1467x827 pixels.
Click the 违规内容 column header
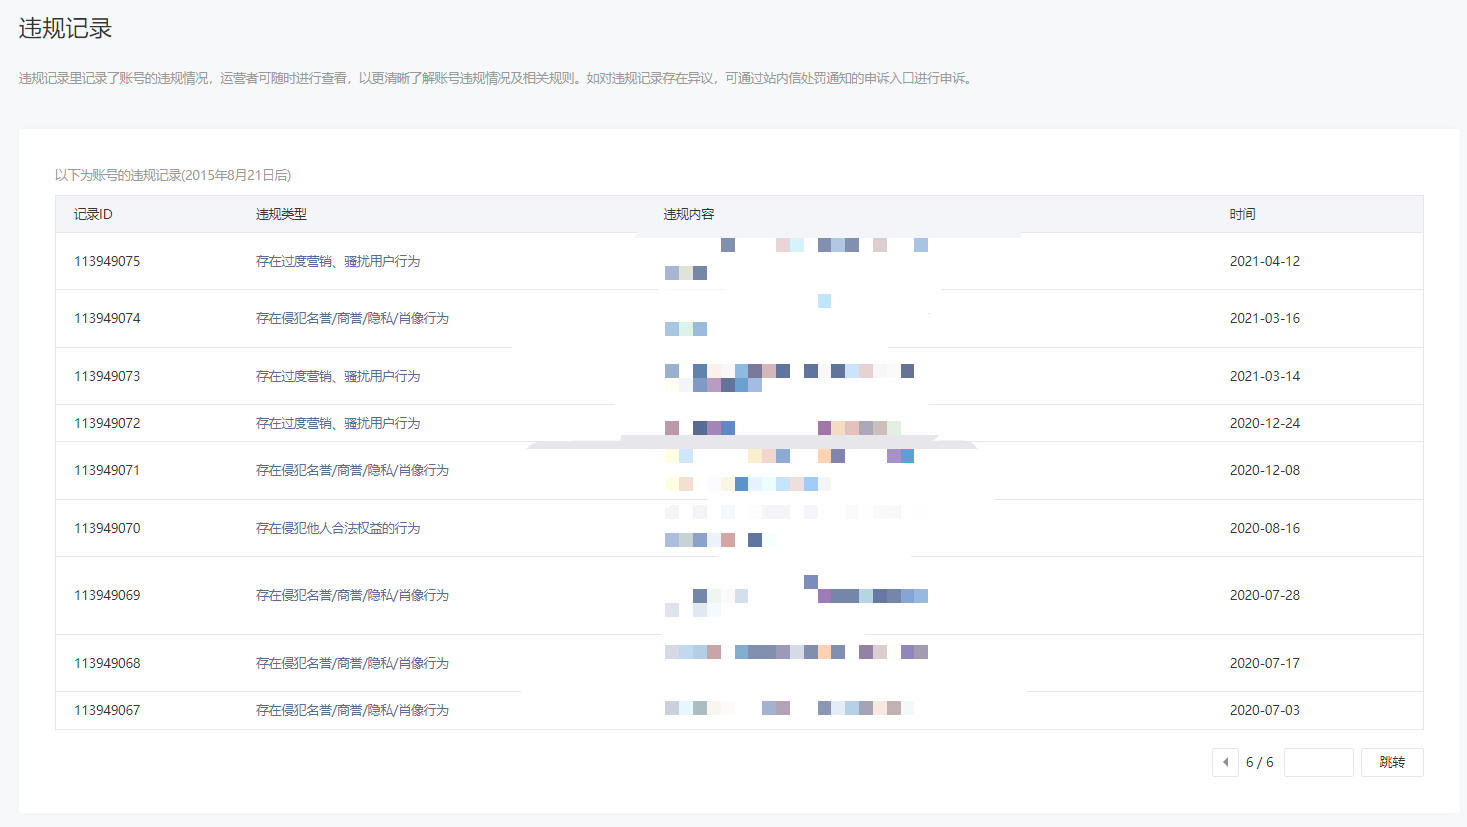(x=689, y=214)
